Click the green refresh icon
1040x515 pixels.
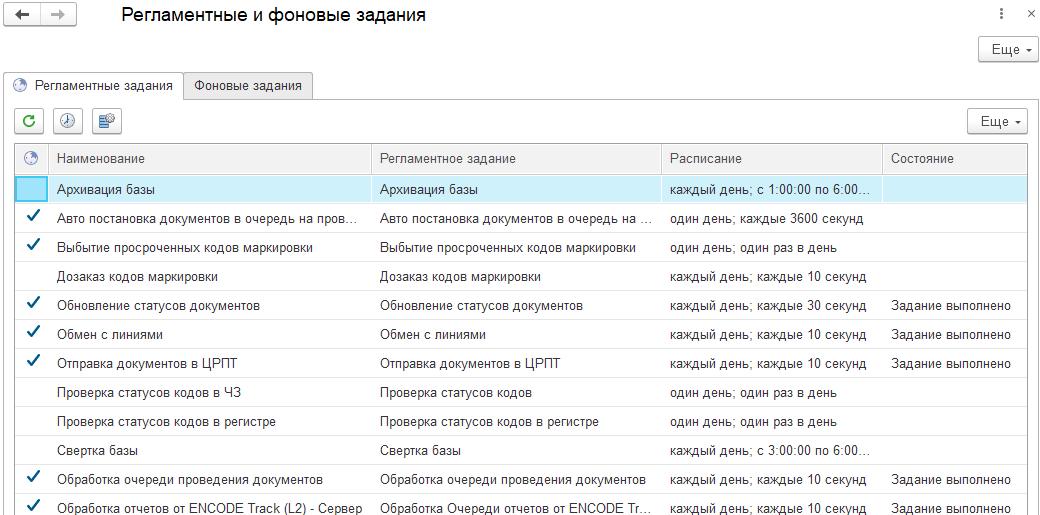29,121
